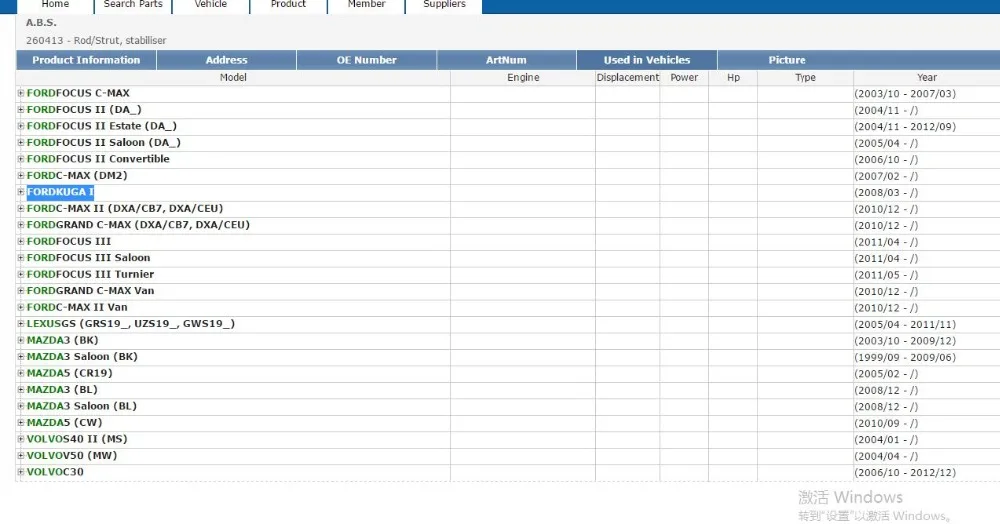This screenshot has height=524, width=1000.
Task: Open the Search Parts menu
Action: (133, 5)
